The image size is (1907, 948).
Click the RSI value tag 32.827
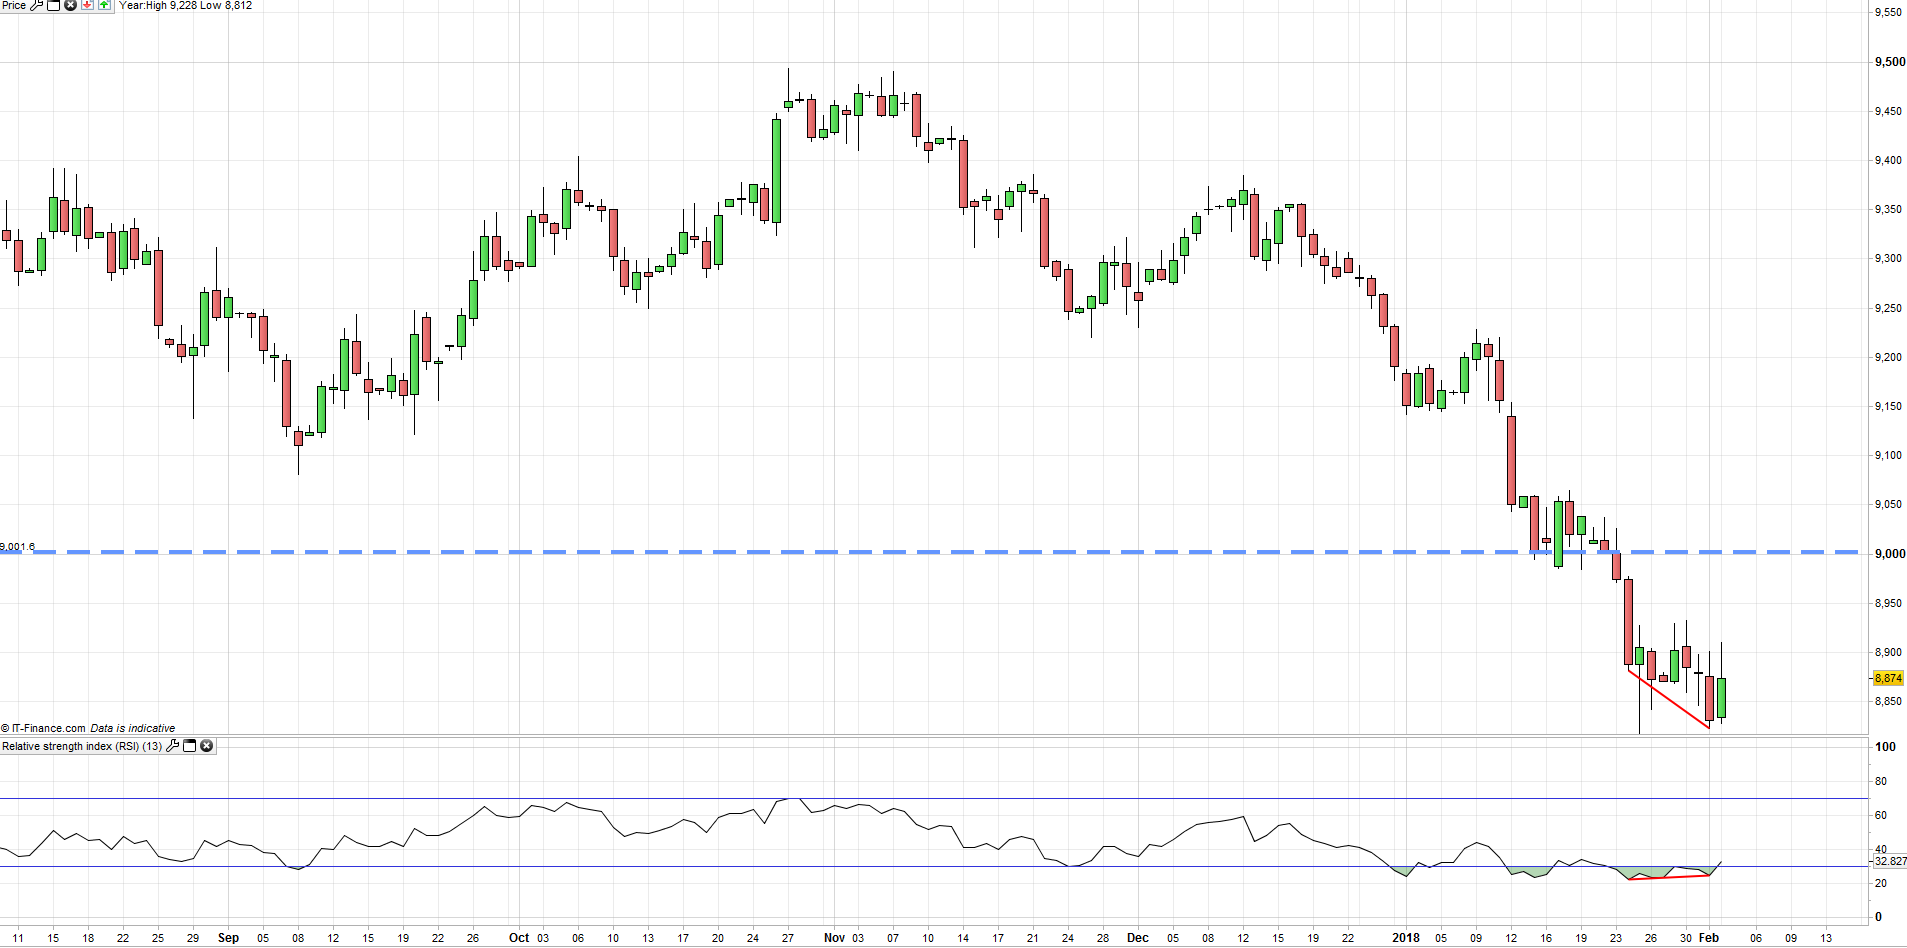click(x=1890, y=861)
